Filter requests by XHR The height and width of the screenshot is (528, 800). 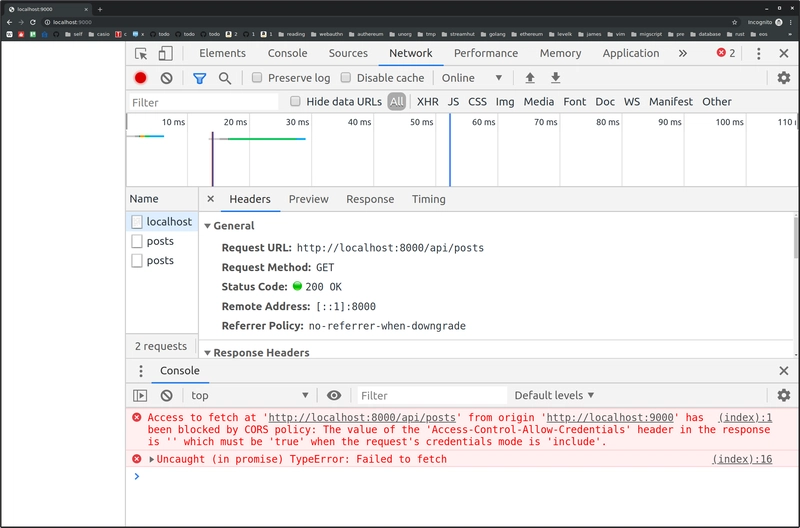[428, 102]
